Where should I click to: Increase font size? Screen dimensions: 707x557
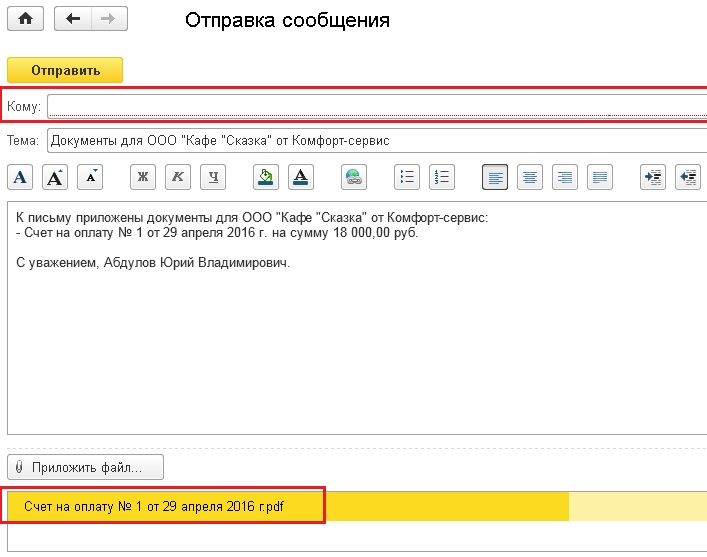(x=55, y=177)
